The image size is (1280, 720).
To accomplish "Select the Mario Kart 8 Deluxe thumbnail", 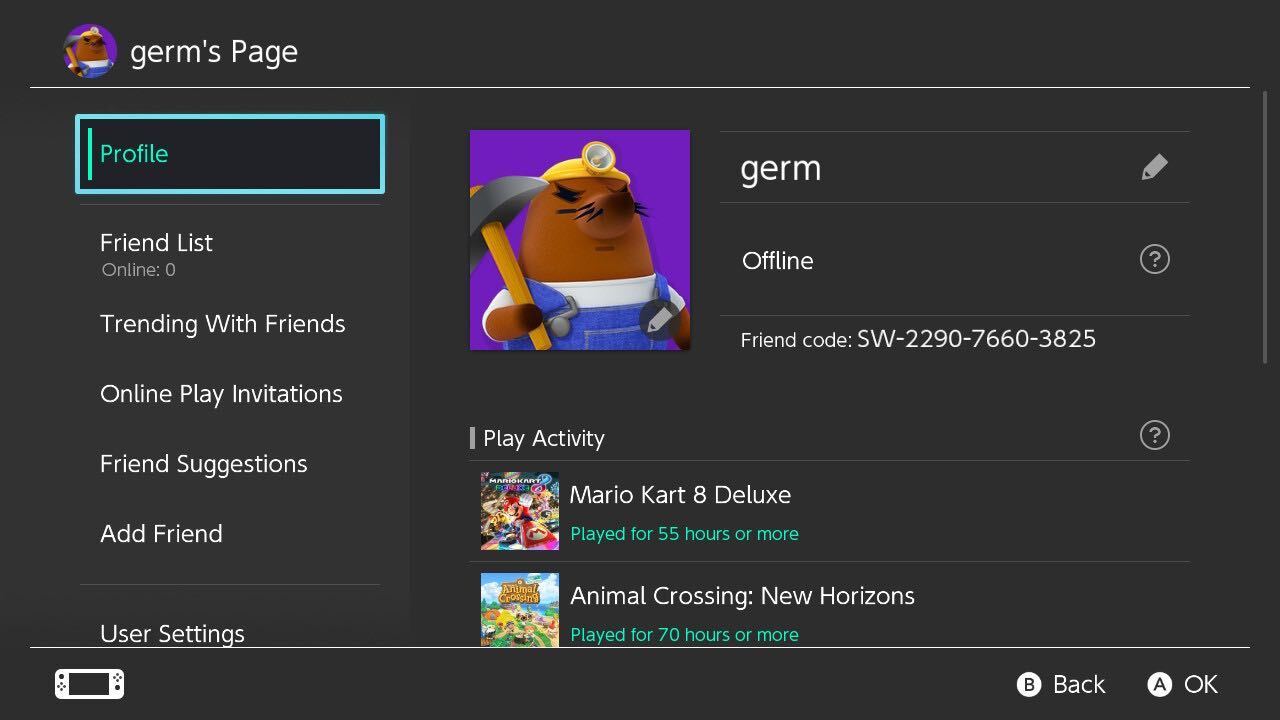I will point(520,511).
